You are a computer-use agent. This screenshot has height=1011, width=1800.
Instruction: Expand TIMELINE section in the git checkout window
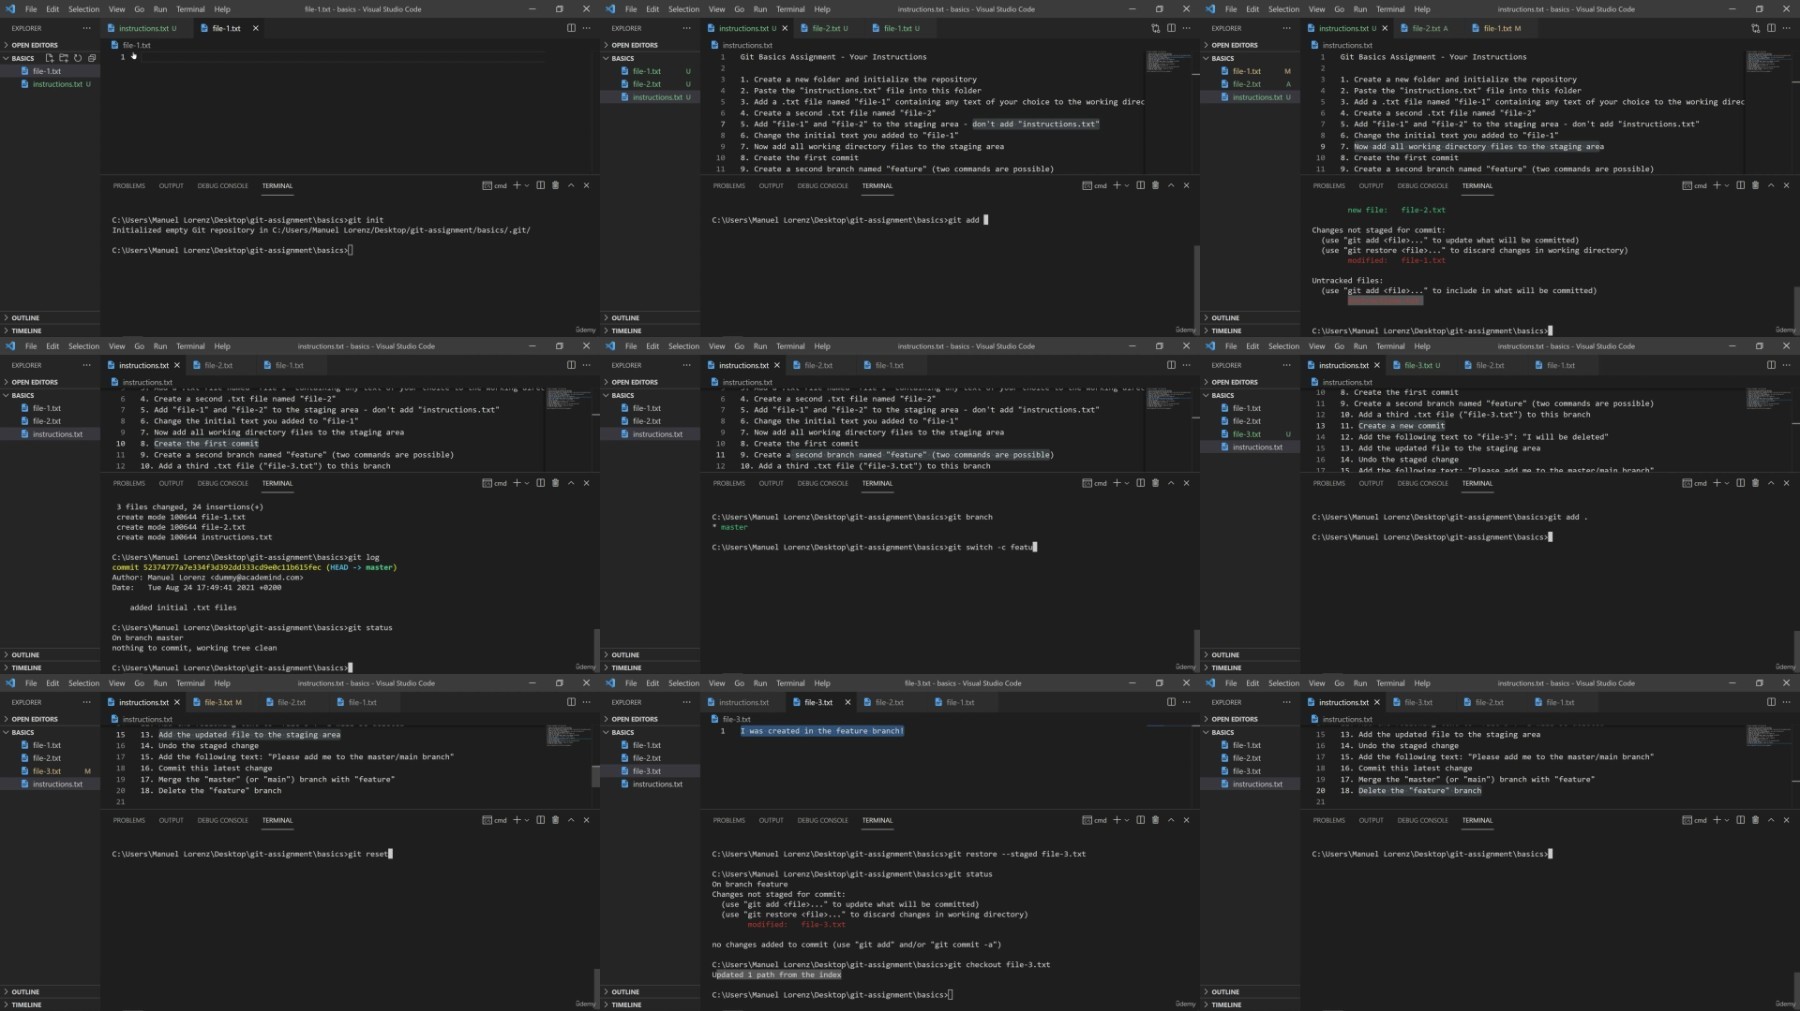(x=626, y=1004)
